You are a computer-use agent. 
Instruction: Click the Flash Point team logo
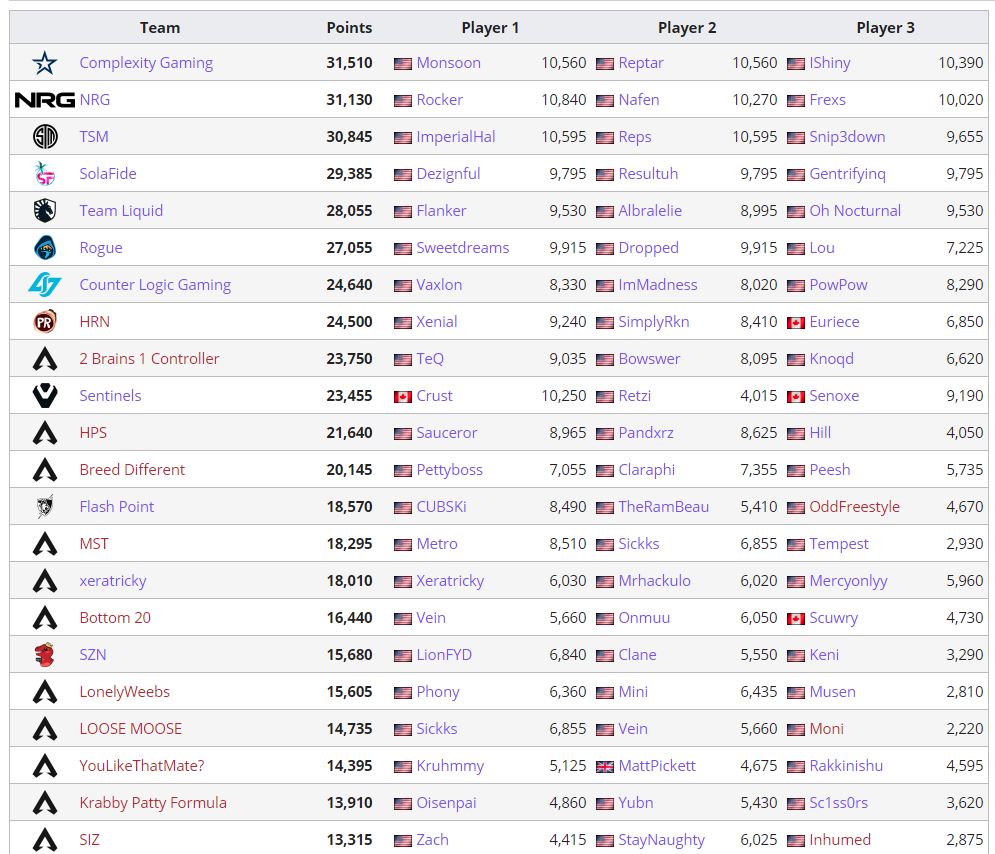point(43,506)
